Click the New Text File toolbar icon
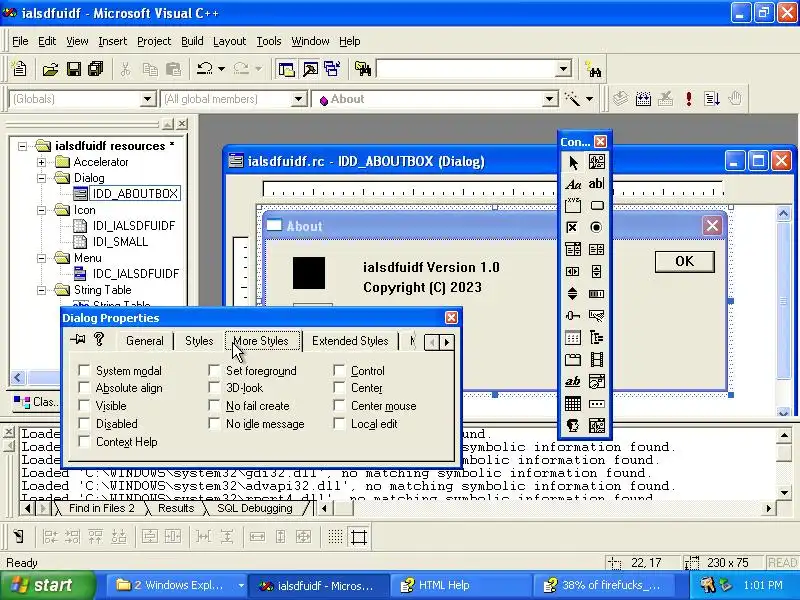Image resolution: width=800 pixels, height=600 pixels. tap(19, 69)
